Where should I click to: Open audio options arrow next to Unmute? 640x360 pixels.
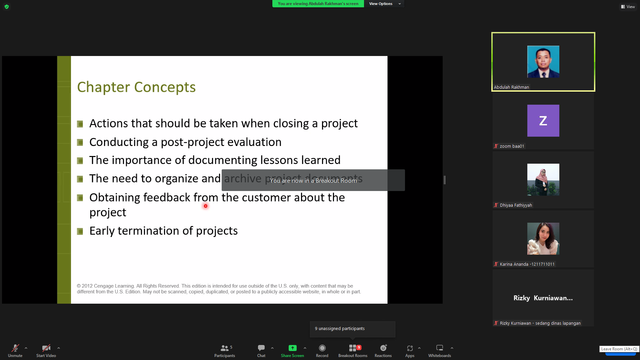(26, 348)
